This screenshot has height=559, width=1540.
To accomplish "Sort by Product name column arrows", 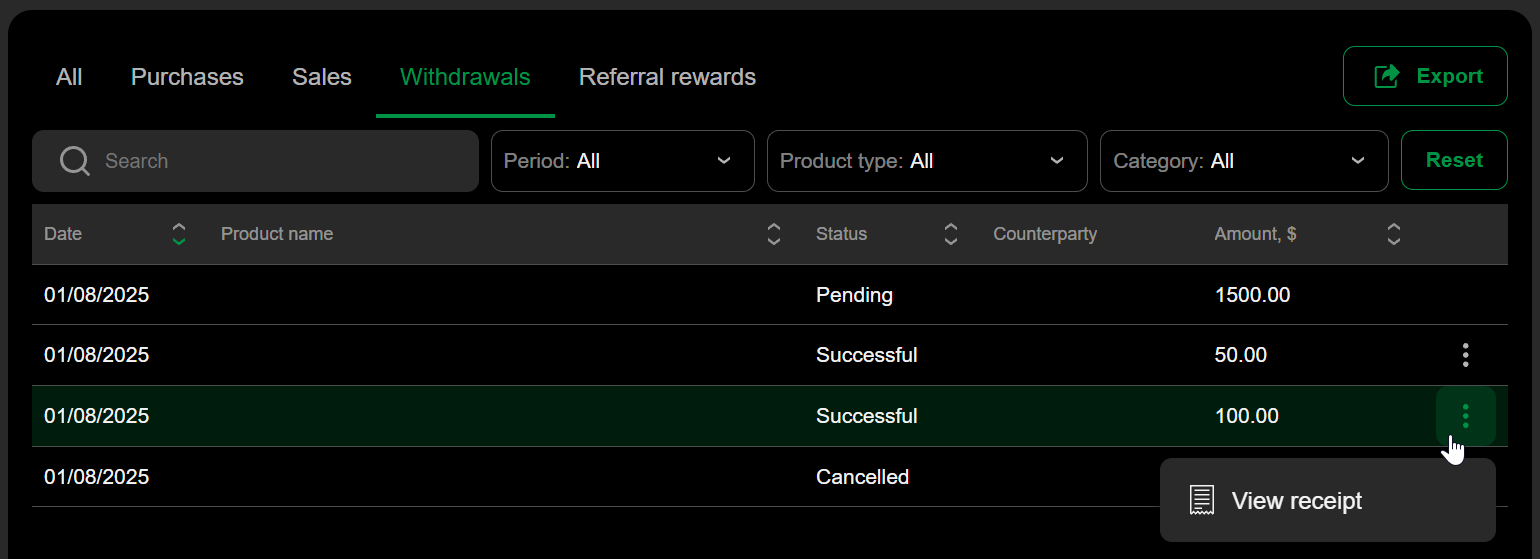I will coord(773,234).
